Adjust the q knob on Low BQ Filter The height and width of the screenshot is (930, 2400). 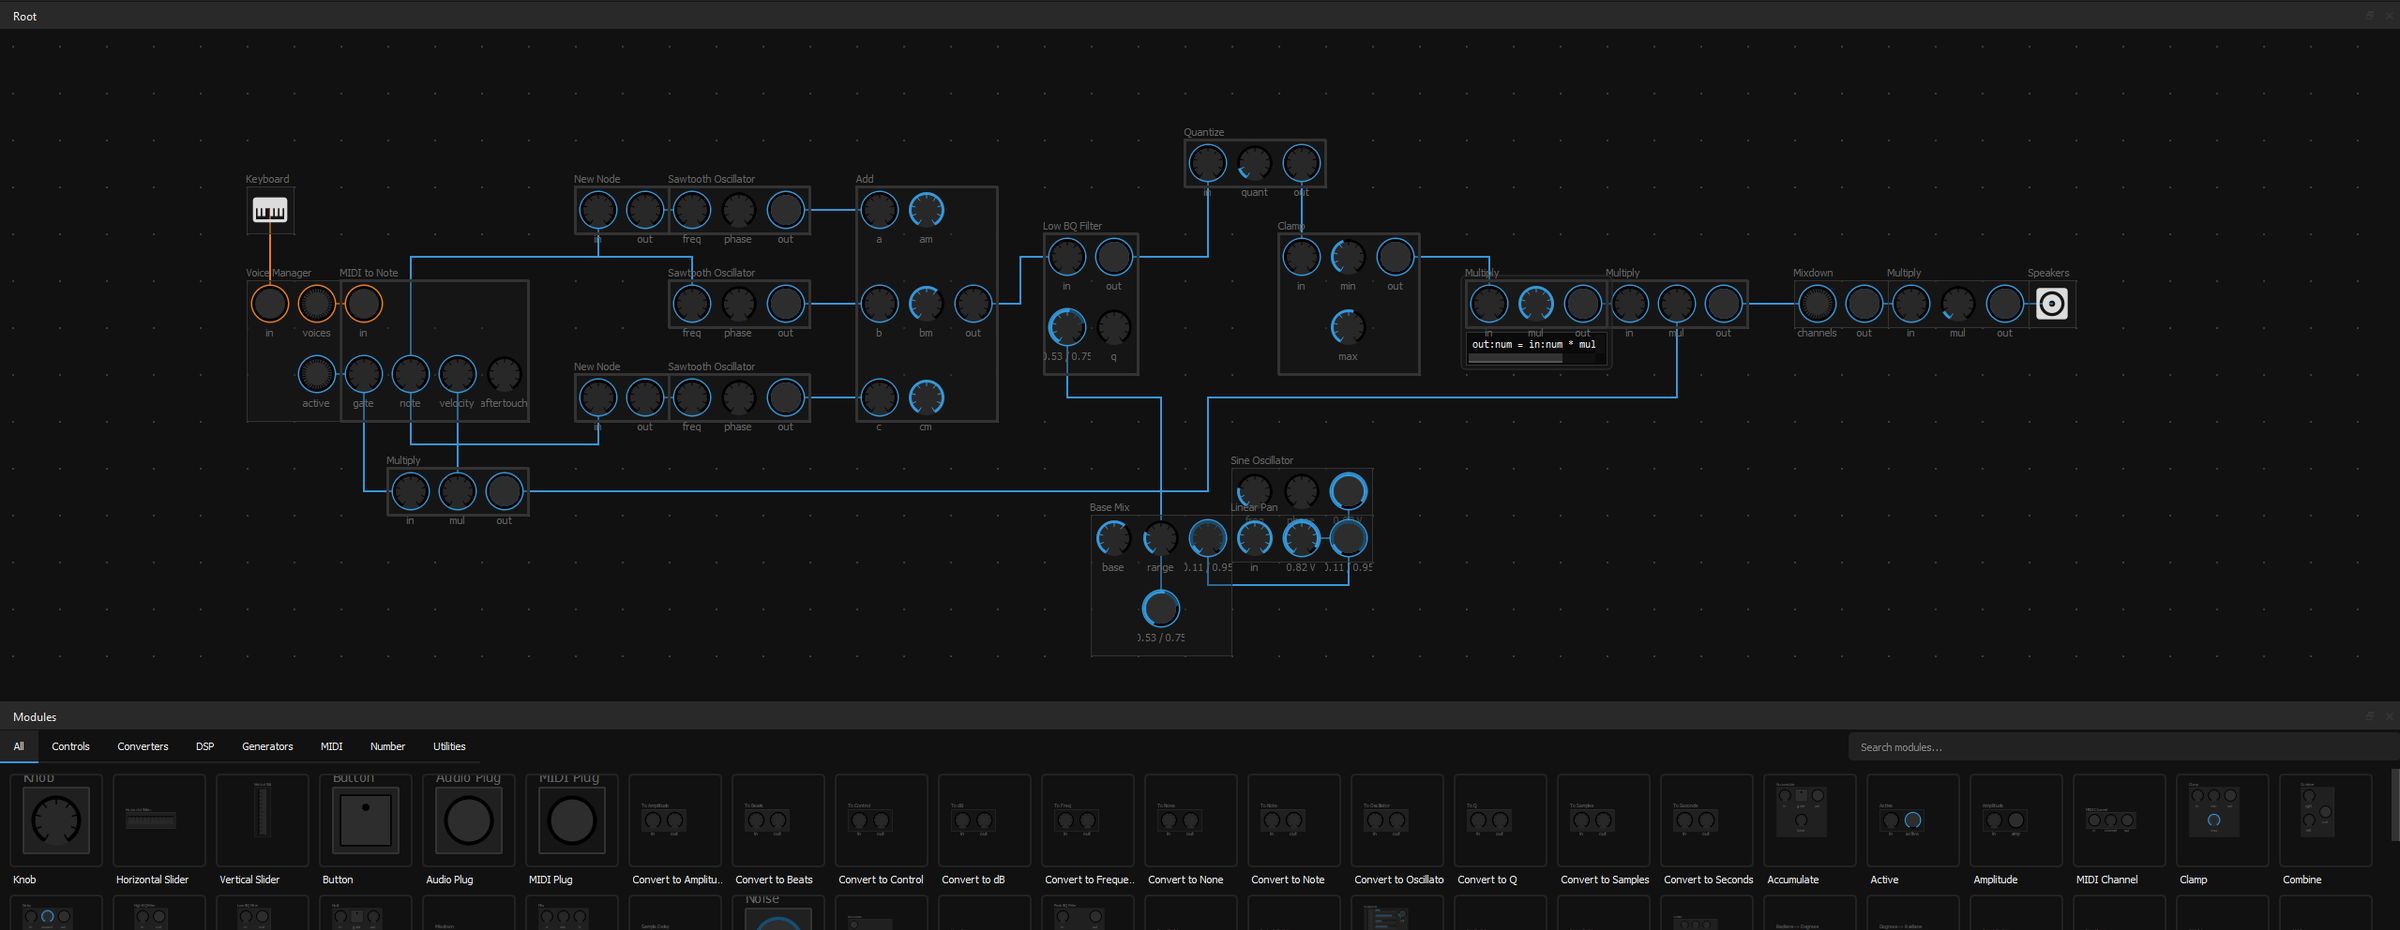click(x=1112, y=325)
